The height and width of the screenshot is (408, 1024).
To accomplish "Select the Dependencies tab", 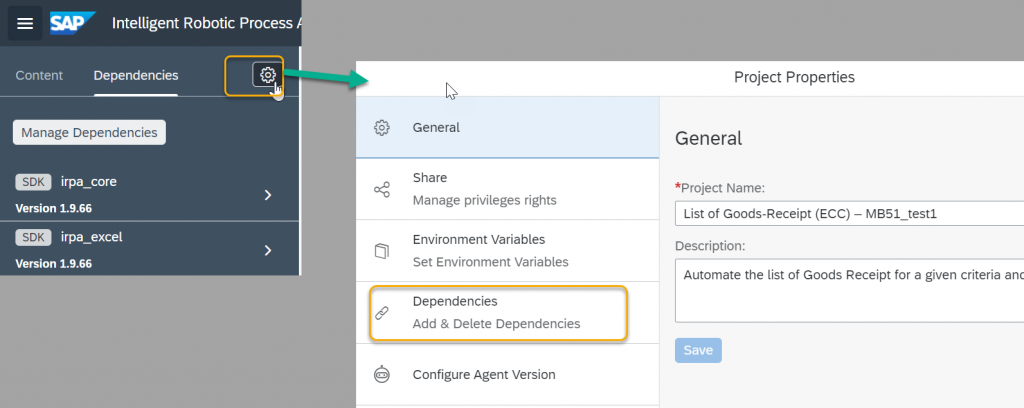I will (x=136, y=75).
